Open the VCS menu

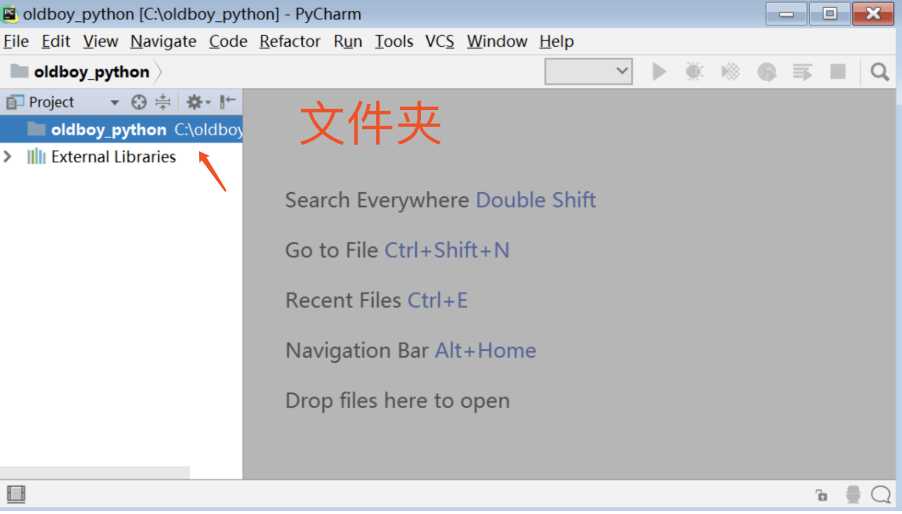click(439, 41)
